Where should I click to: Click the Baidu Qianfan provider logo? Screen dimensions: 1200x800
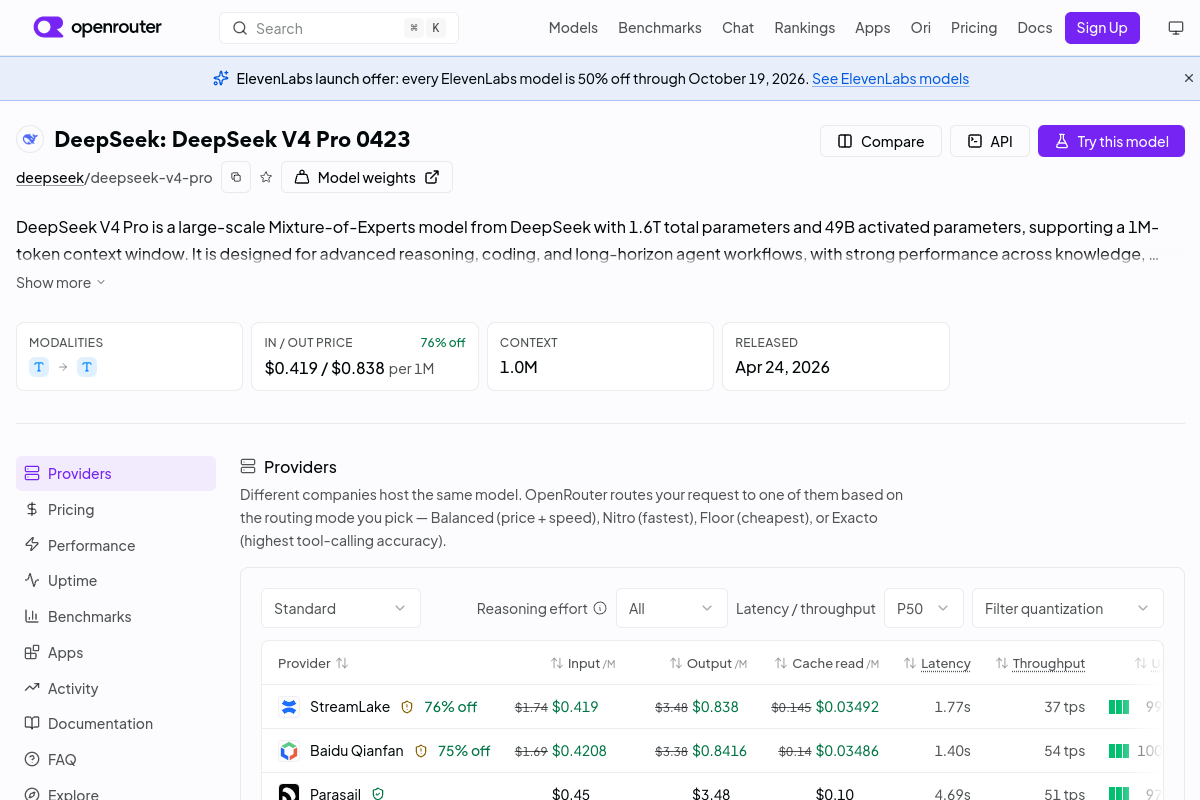289,750
